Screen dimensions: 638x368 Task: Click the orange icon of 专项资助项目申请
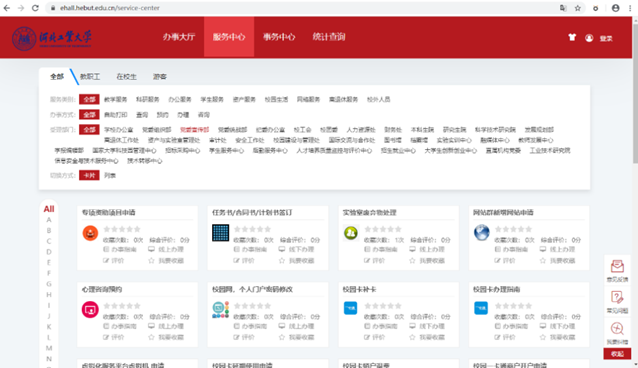pyautogui.click(x=90, y=233)
